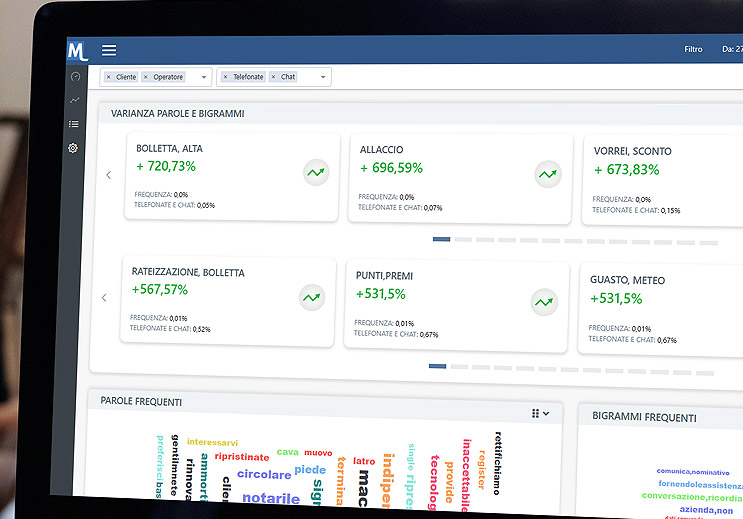Remove the Chat filter tag
The image size is (743, 519).
click(x=273, y=77)
